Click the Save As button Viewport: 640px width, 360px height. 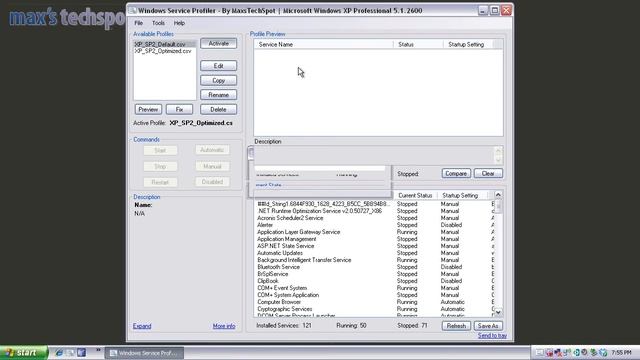click(x=488, y=326)
